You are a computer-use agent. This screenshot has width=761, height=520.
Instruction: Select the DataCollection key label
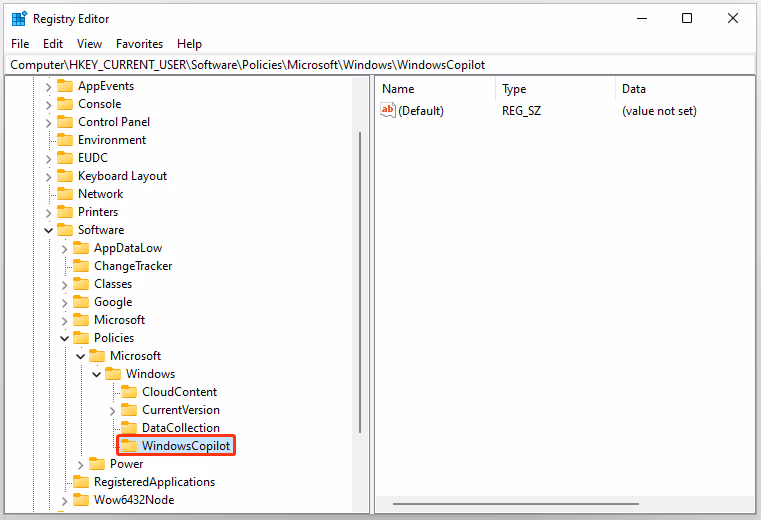pyautogui.click(x=181, y=428)
